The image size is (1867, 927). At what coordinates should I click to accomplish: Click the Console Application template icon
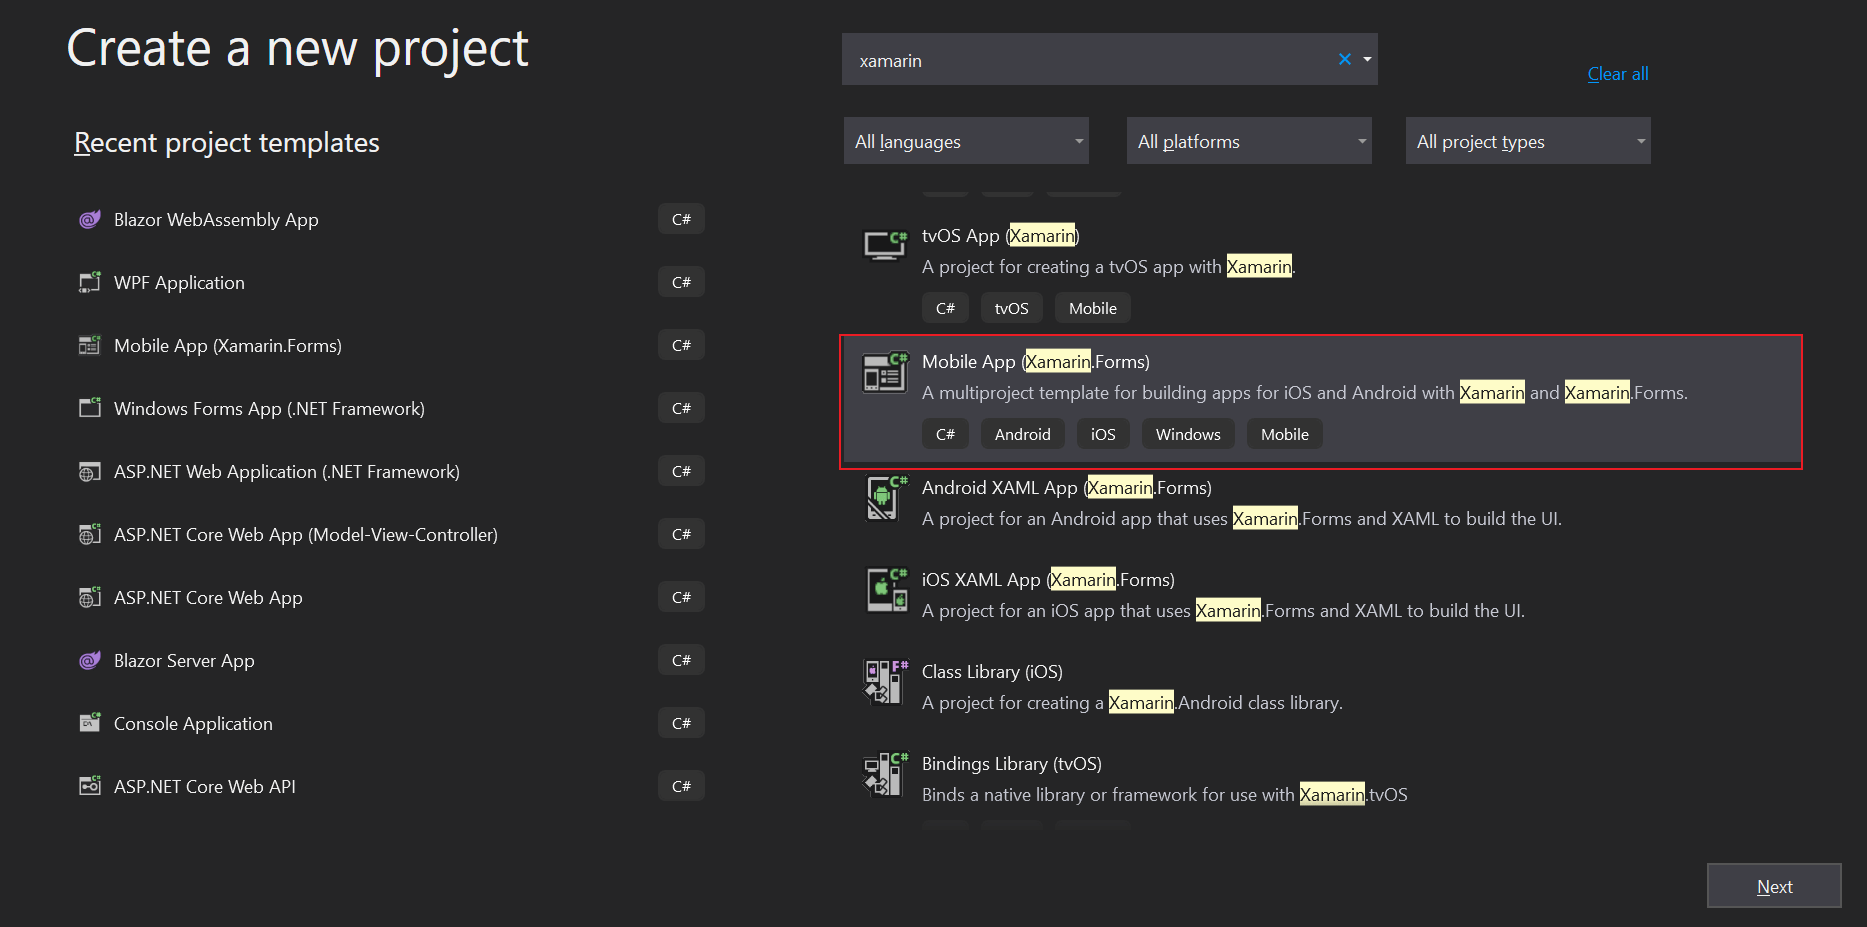(89, 723)
